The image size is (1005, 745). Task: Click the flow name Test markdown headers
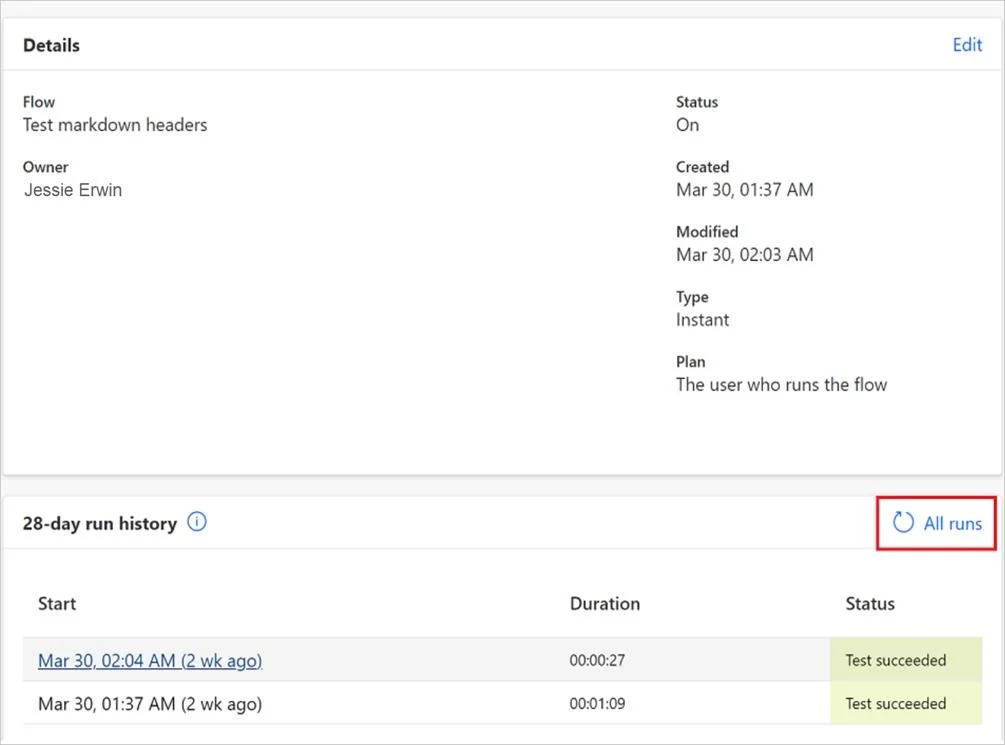coord(115,124)
